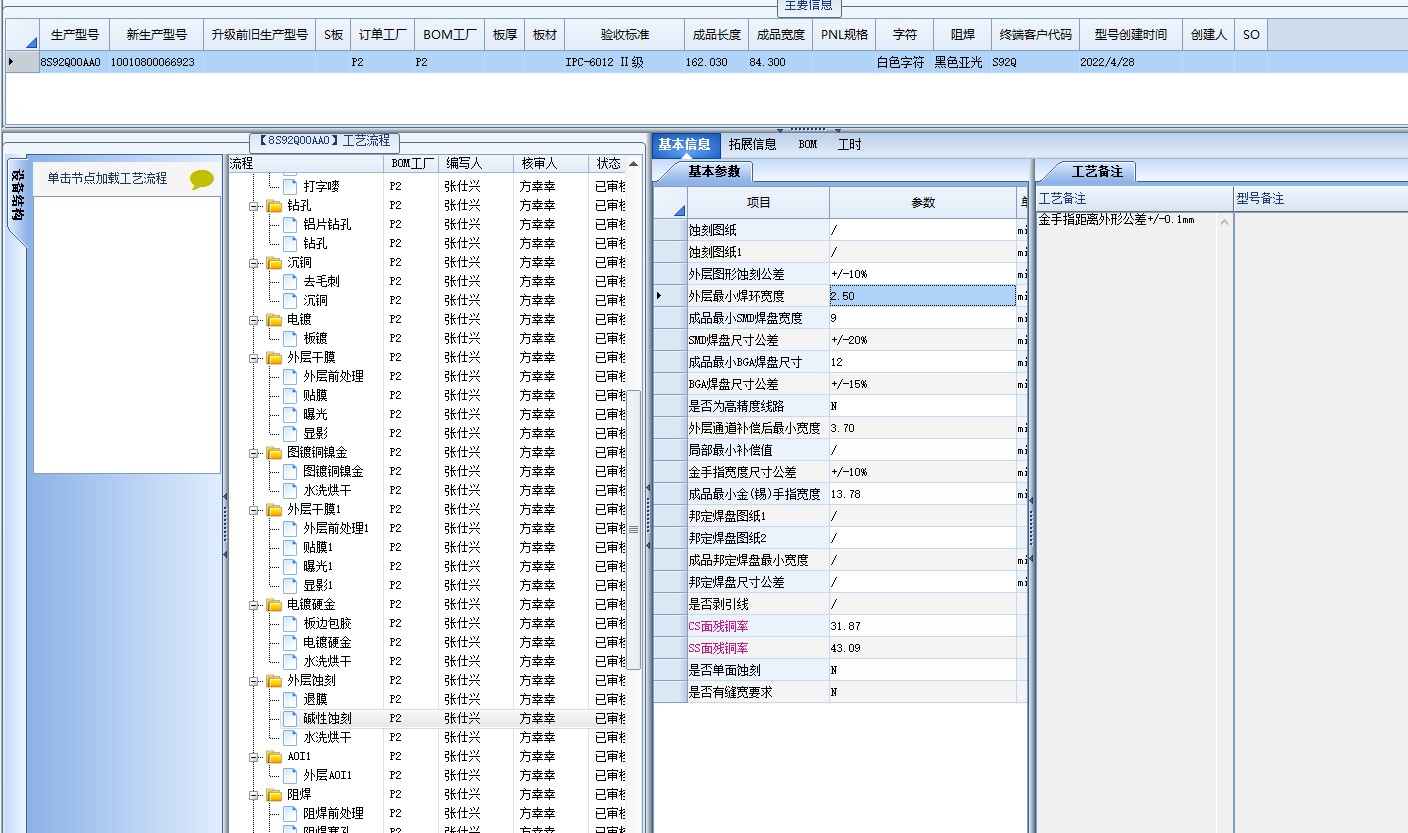Click the 成品最小金(锡)手指宽度 value 13.78
This screenshot has width=1408, height=833.
tap(922, 494)
